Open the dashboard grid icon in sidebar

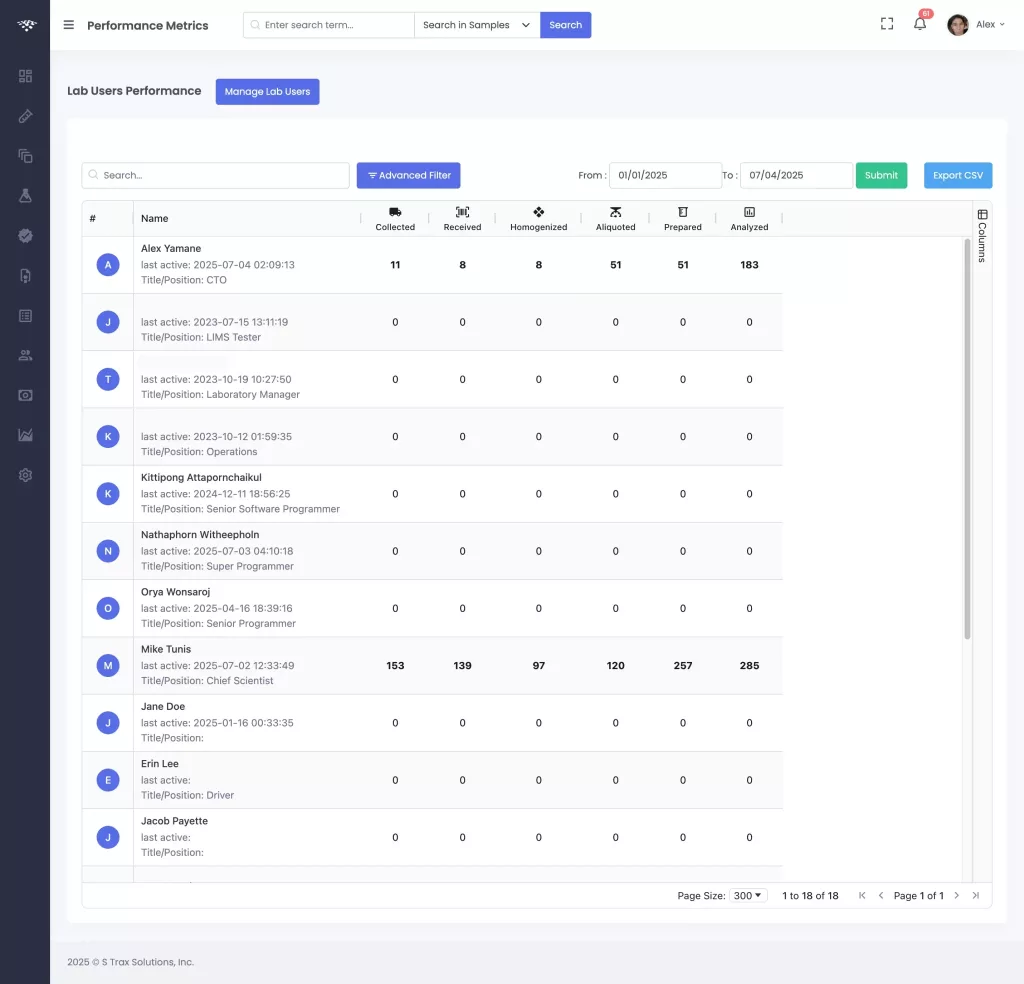click(x=25, y=76)
